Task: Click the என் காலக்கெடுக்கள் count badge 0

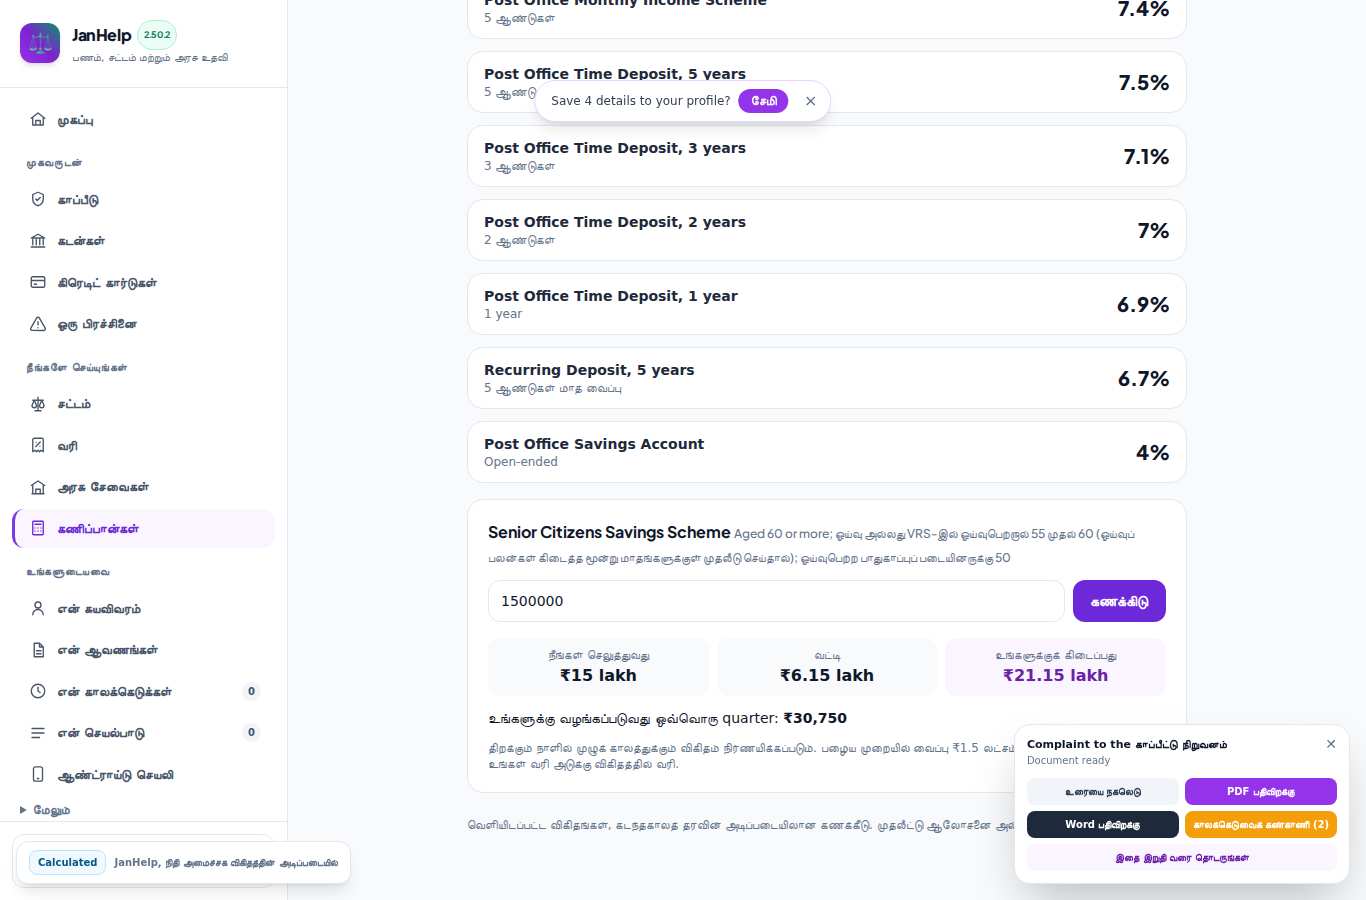Action: point(251,691)
